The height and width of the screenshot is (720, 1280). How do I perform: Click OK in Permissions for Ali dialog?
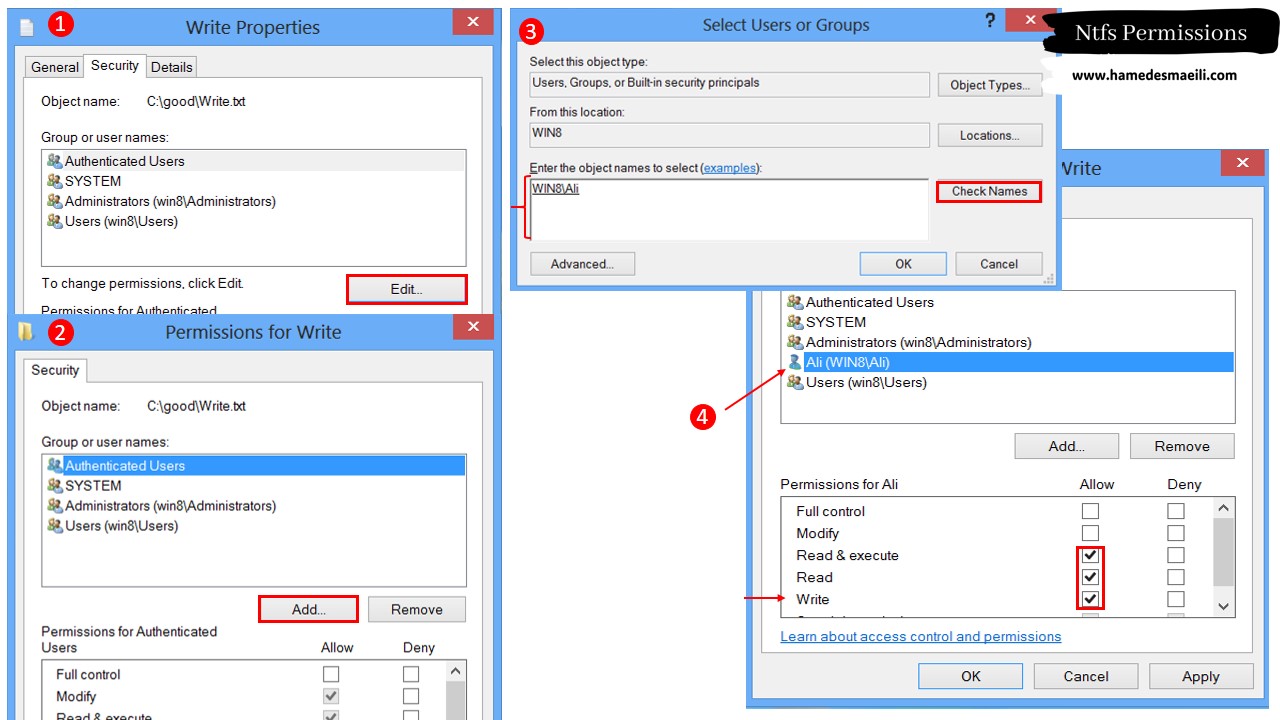coord(971,676)
